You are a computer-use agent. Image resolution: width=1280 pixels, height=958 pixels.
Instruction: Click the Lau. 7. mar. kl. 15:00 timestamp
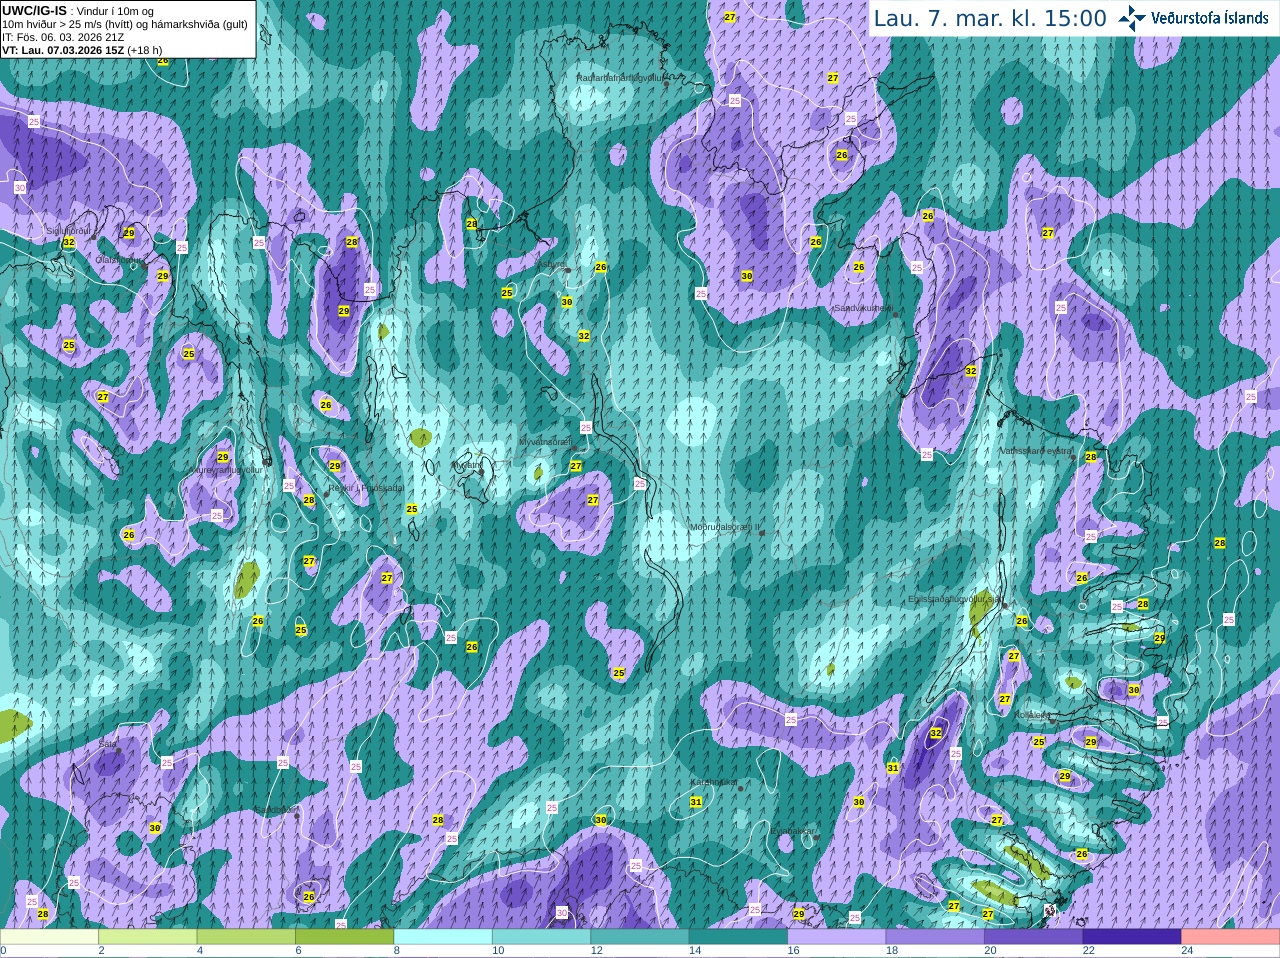point(990,18)
